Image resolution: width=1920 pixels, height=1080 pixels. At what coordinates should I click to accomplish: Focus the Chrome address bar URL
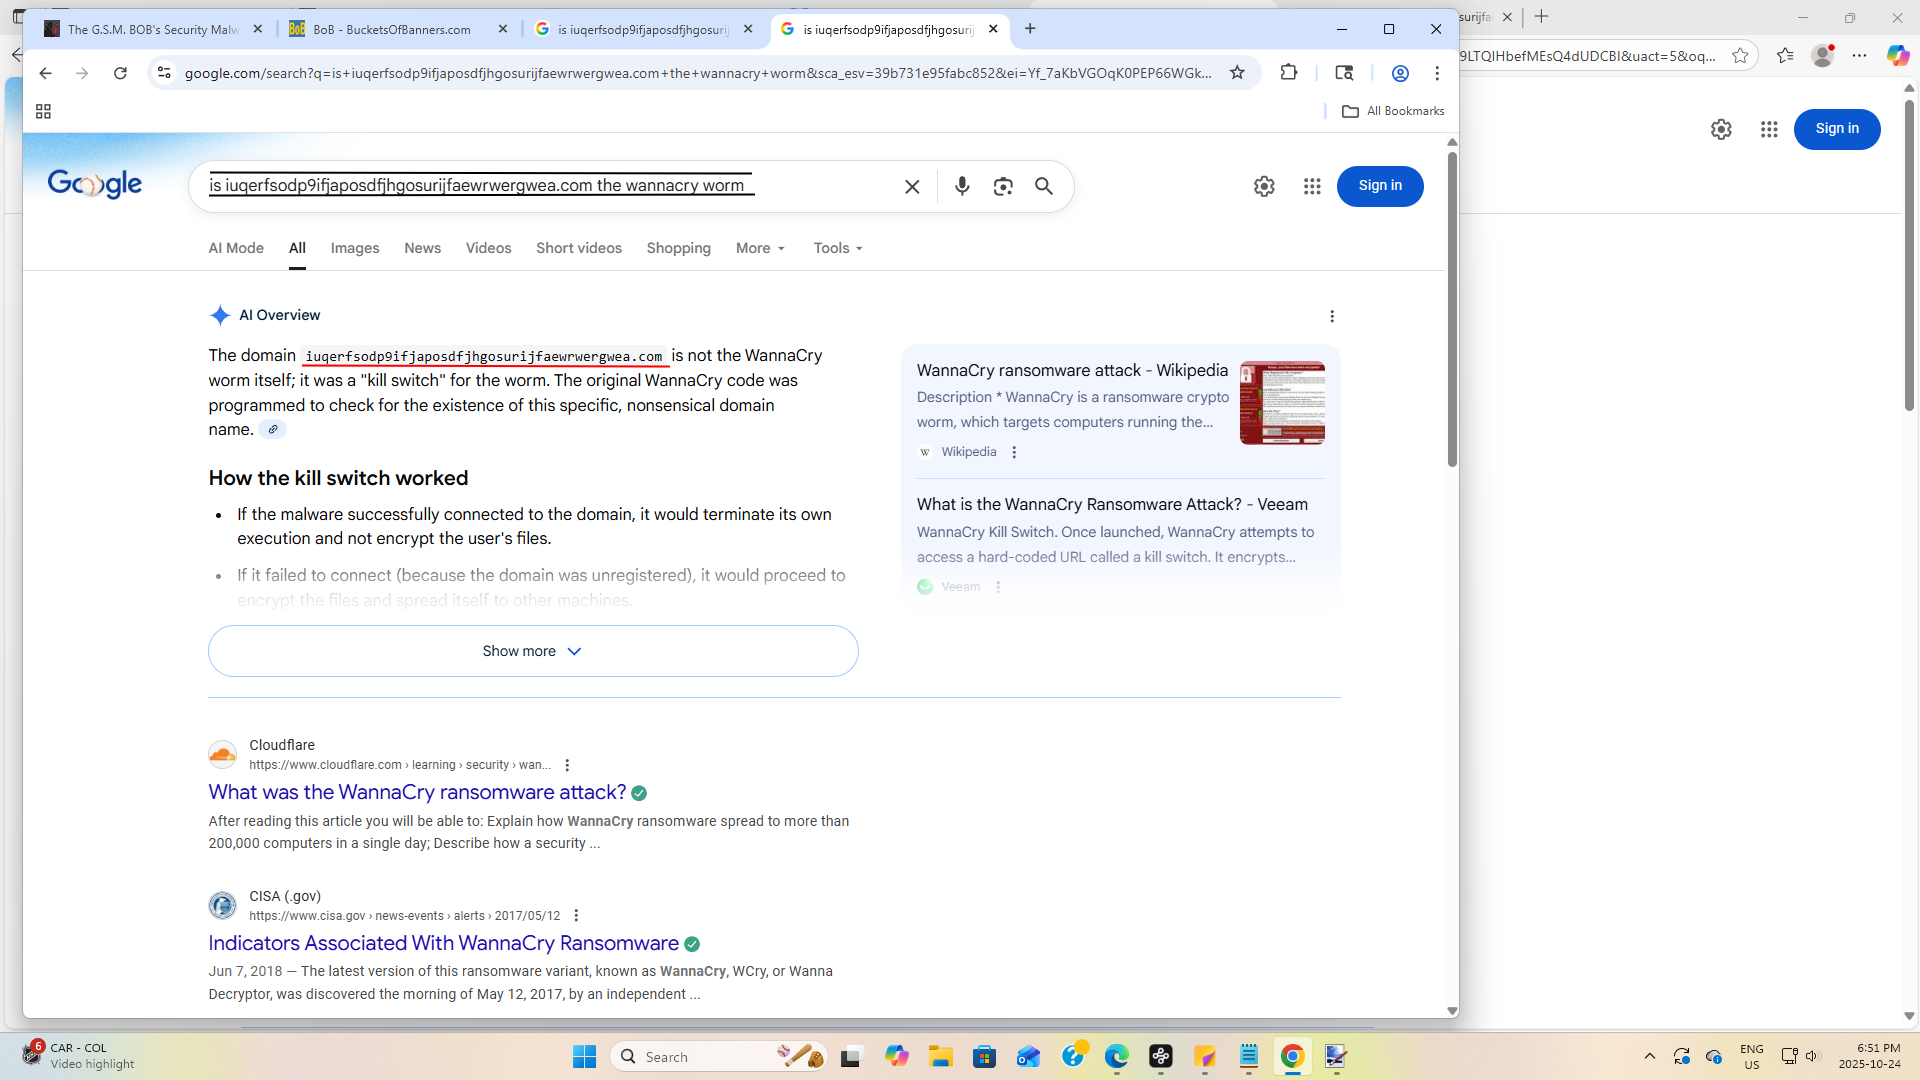[698, 73]
